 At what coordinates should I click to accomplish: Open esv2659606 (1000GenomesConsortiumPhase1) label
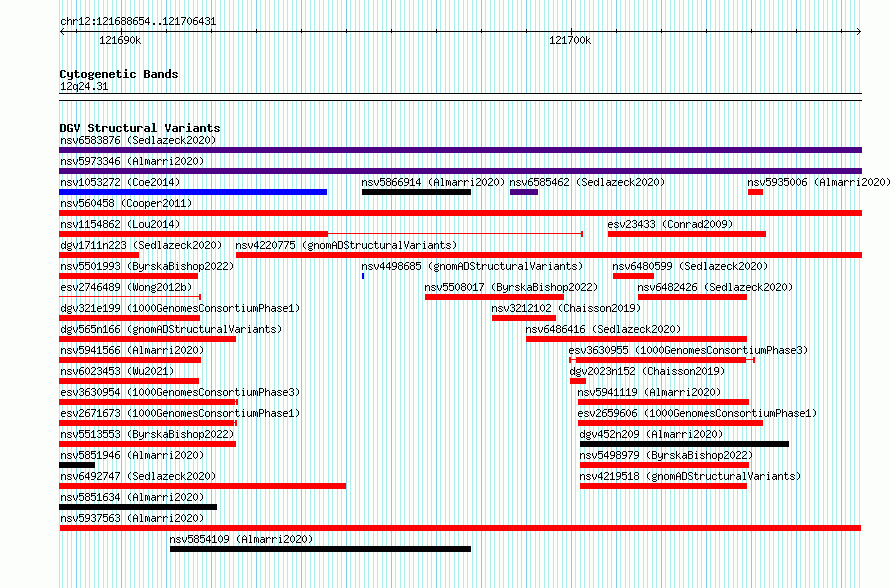(697, 413)
